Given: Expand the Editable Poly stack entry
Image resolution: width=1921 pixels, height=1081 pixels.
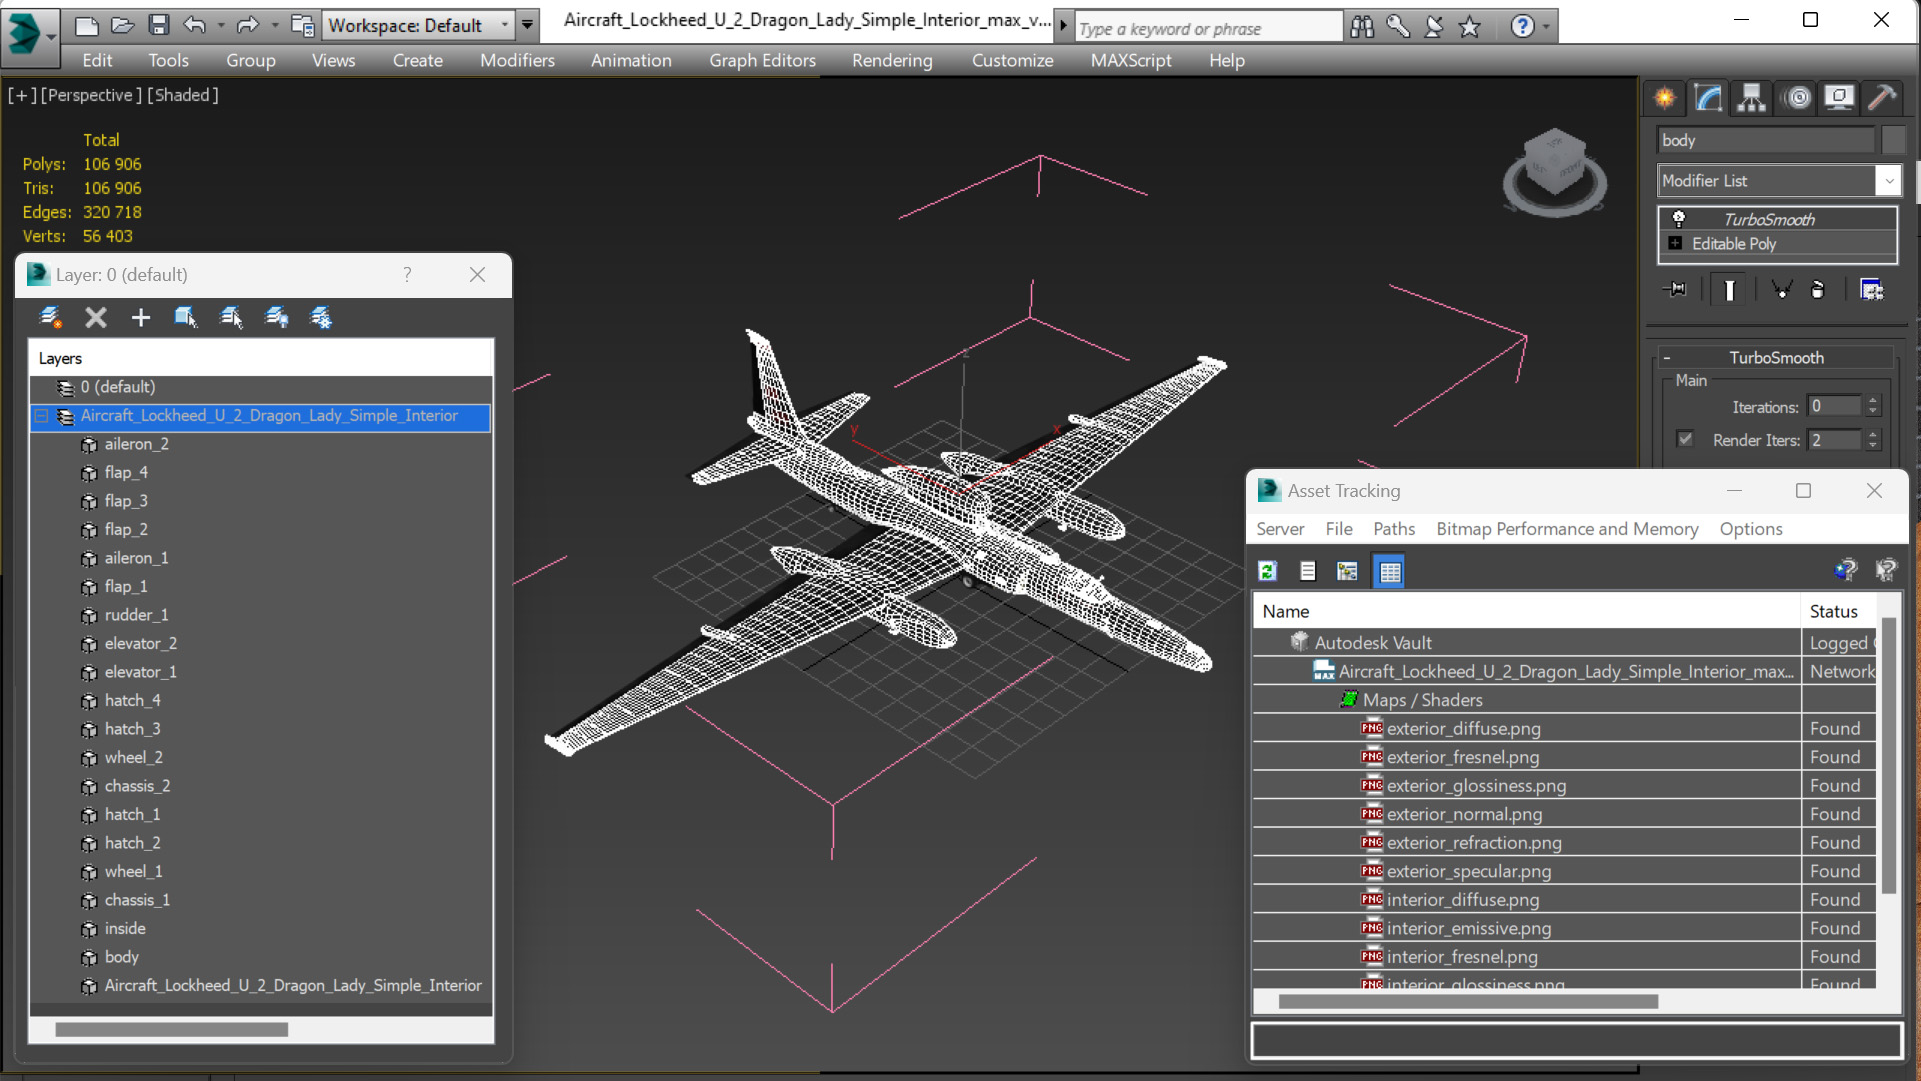Looking at the screenshot, I should coord(1675,243).
